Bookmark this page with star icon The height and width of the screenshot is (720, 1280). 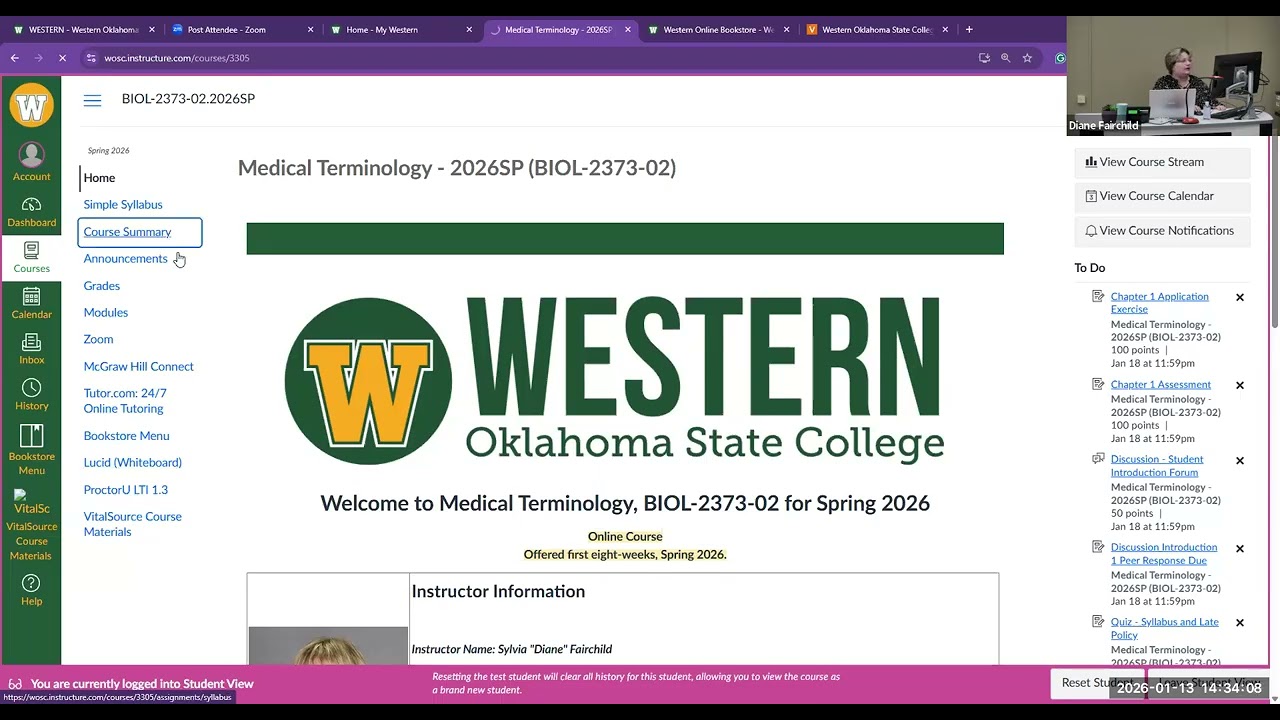[x=1027, y=58]
